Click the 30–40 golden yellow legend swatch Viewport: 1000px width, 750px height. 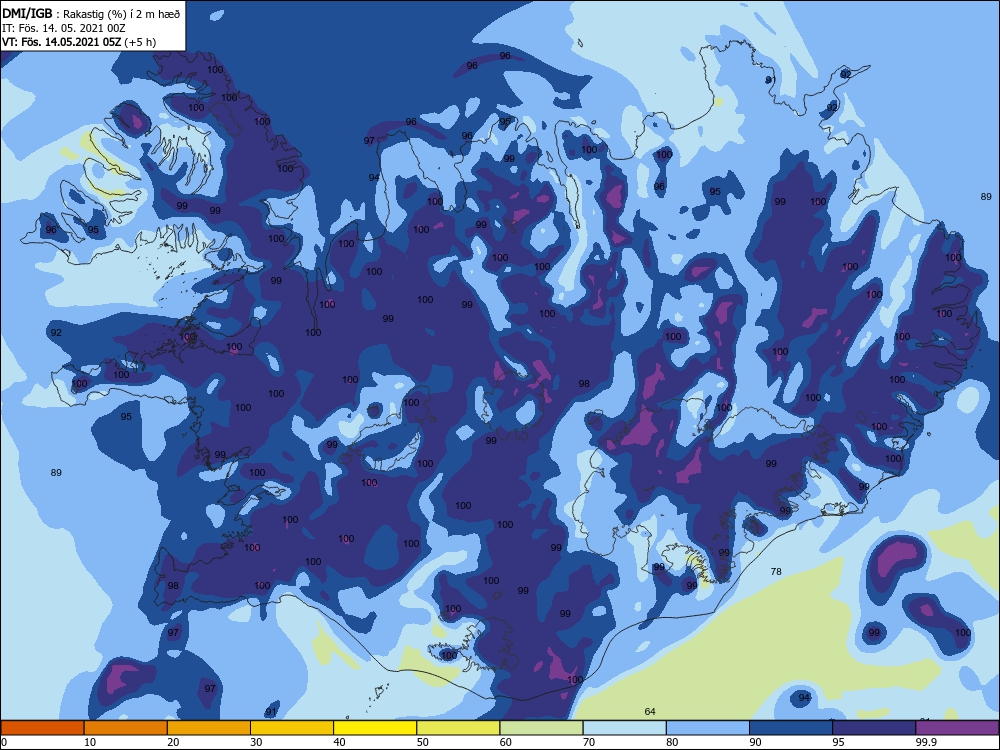[x=292, y=728]
